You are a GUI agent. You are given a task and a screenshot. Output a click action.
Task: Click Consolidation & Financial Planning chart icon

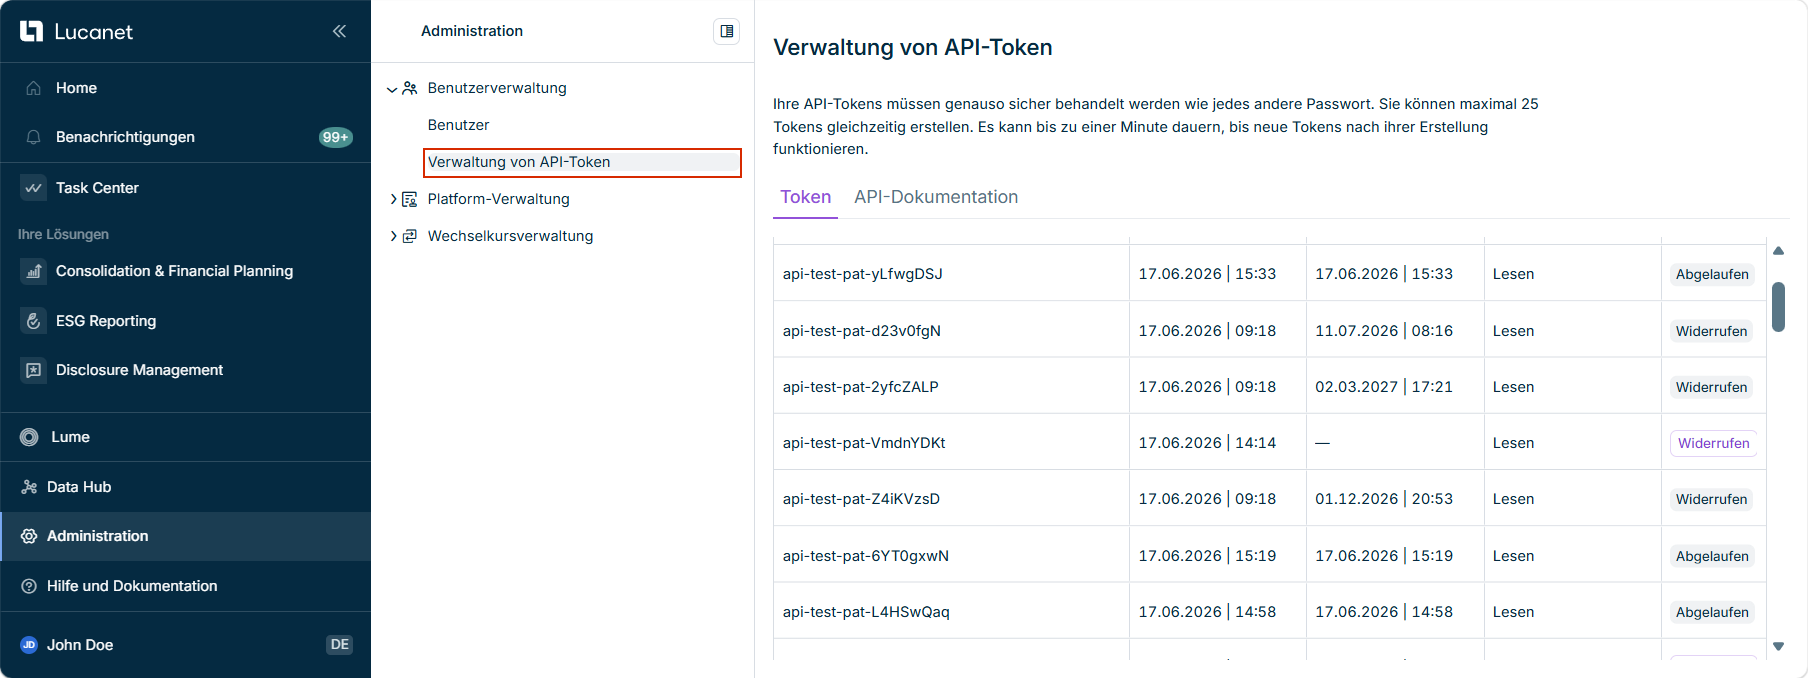[33, 271]
